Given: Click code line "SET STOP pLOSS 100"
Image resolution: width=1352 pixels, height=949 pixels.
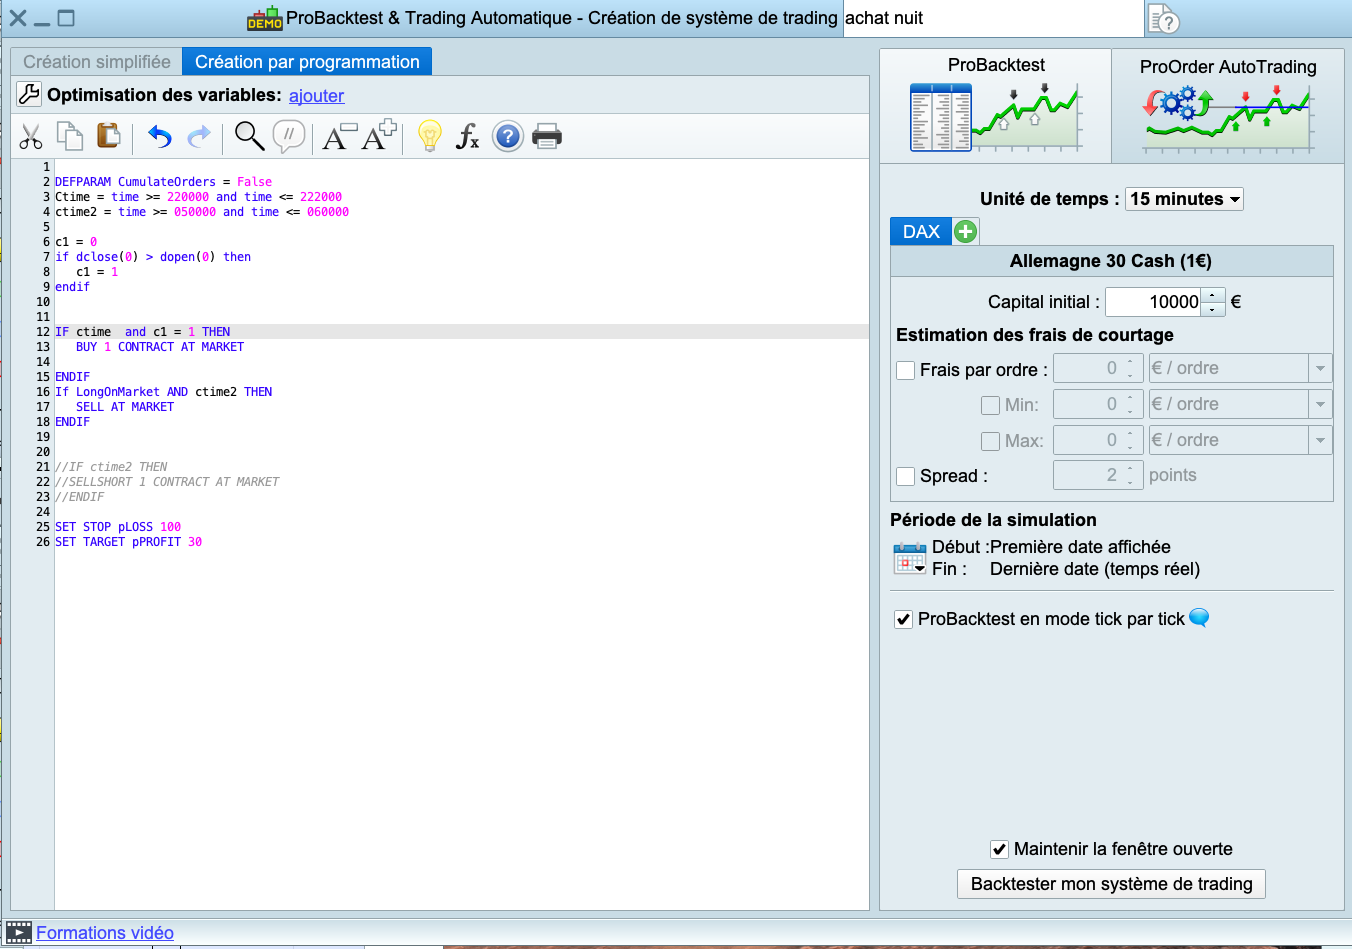Looking at the screenshot, I should (118, 527).
